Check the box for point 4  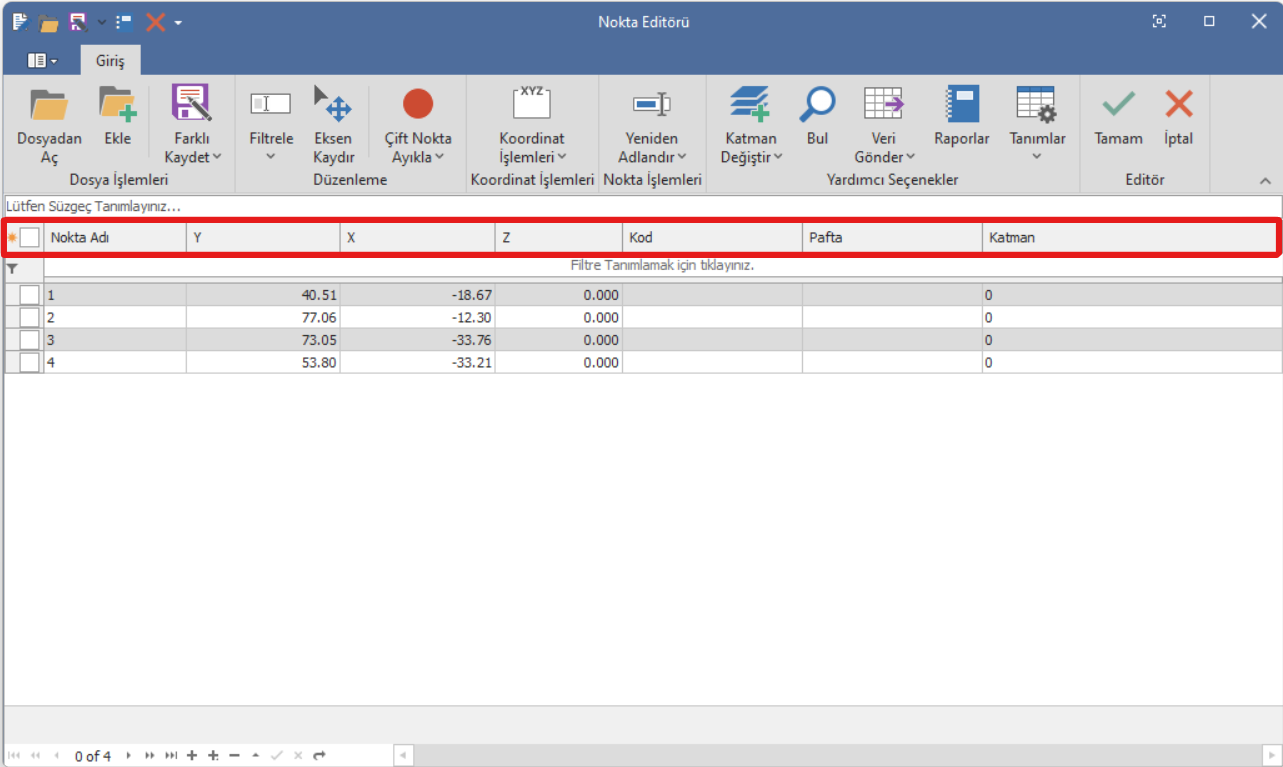pos(30,362)
